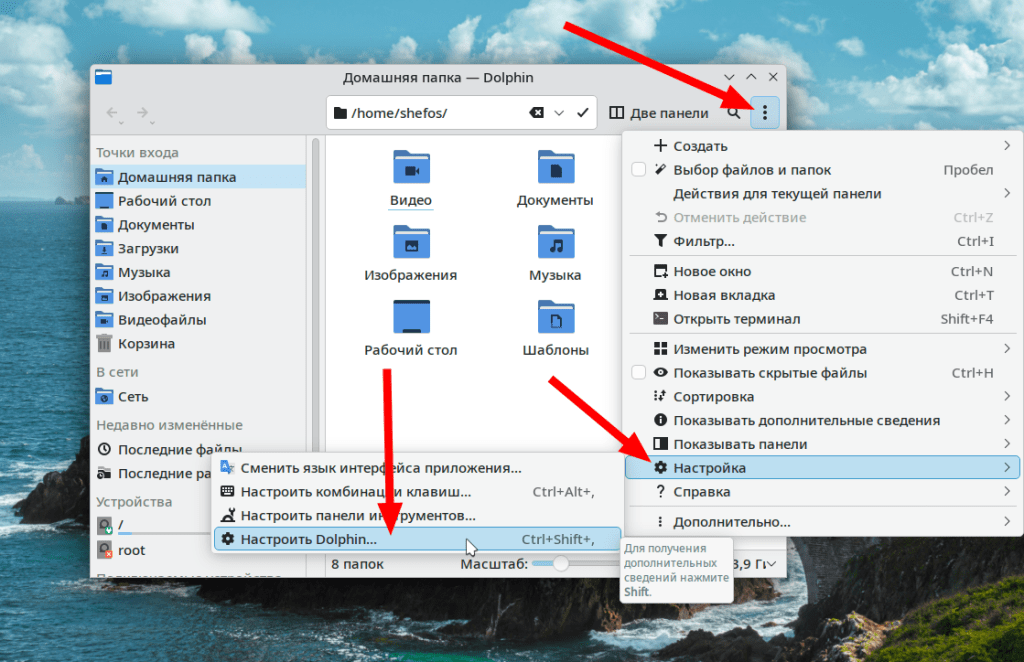Open the Шаблоны folder icon
The image size is (1024, 662).
point(555,320)
